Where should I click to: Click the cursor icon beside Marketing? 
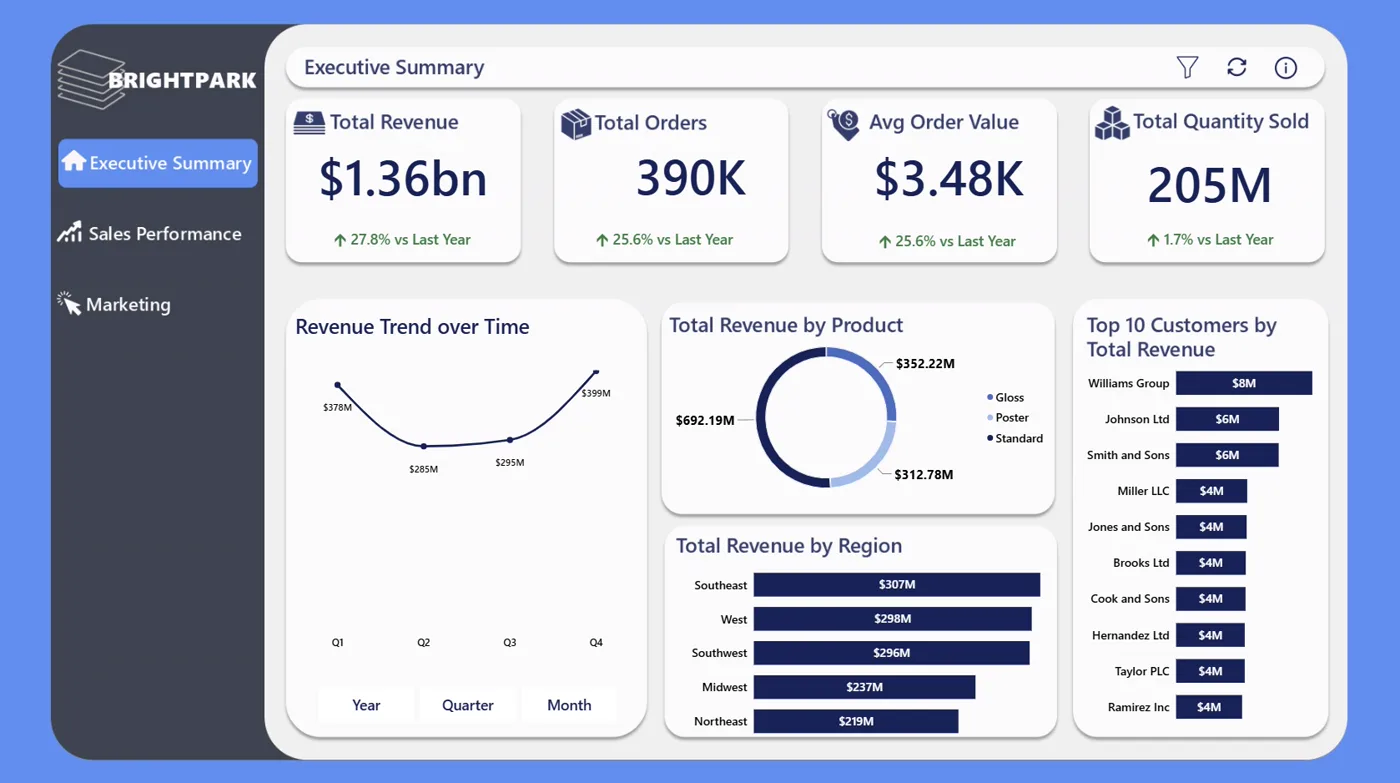coord(69,303)
